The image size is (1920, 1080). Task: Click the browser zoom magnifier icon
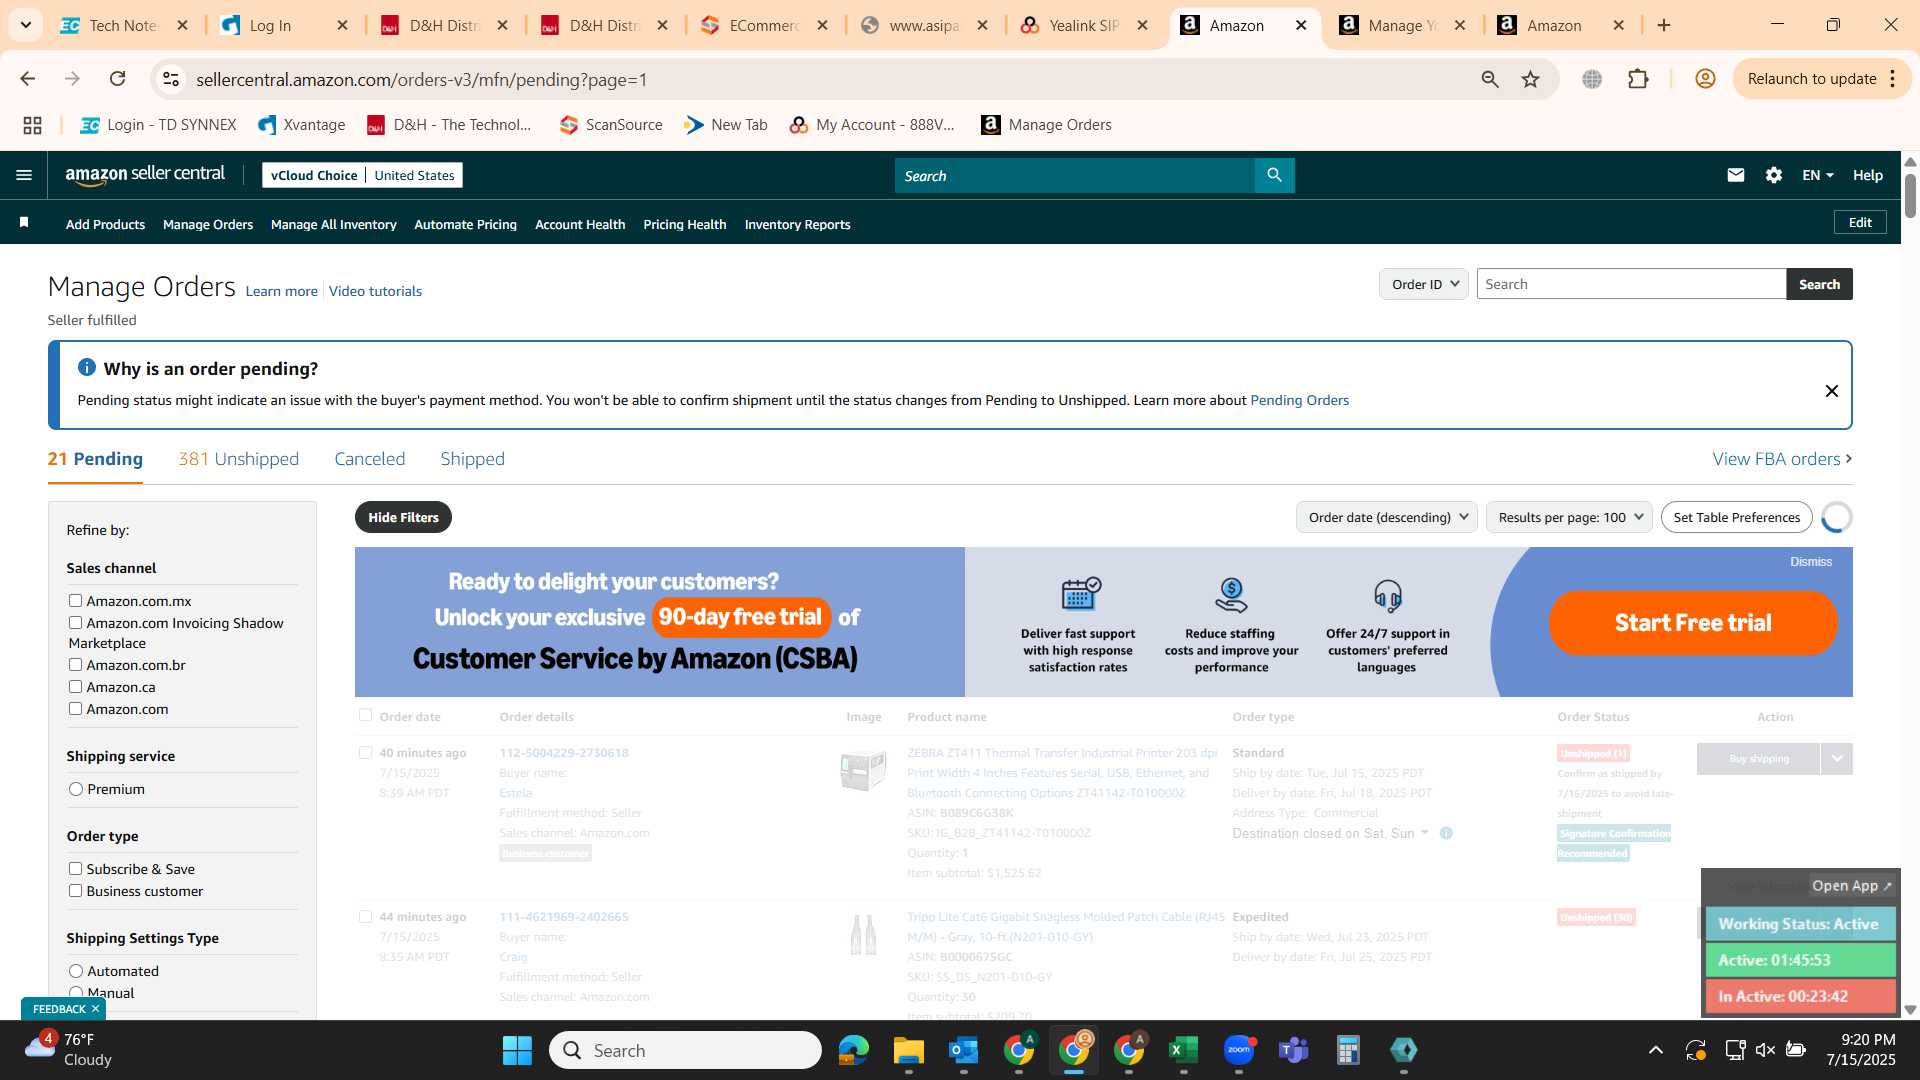pos(1490,79)
